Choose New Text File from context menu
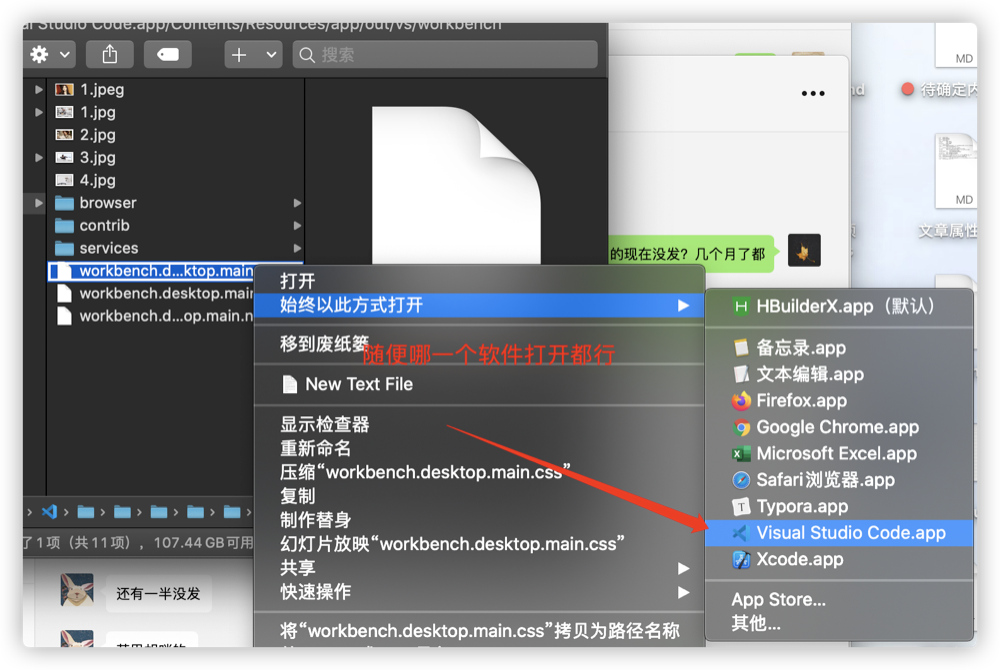The height and width of the screenshot is (670, 1000). [x=478, y=384]
